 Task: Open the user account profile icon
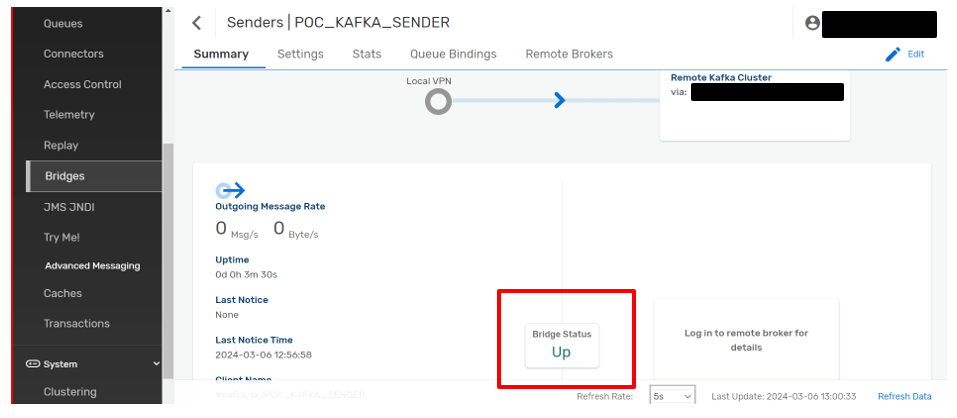[812, 23]
